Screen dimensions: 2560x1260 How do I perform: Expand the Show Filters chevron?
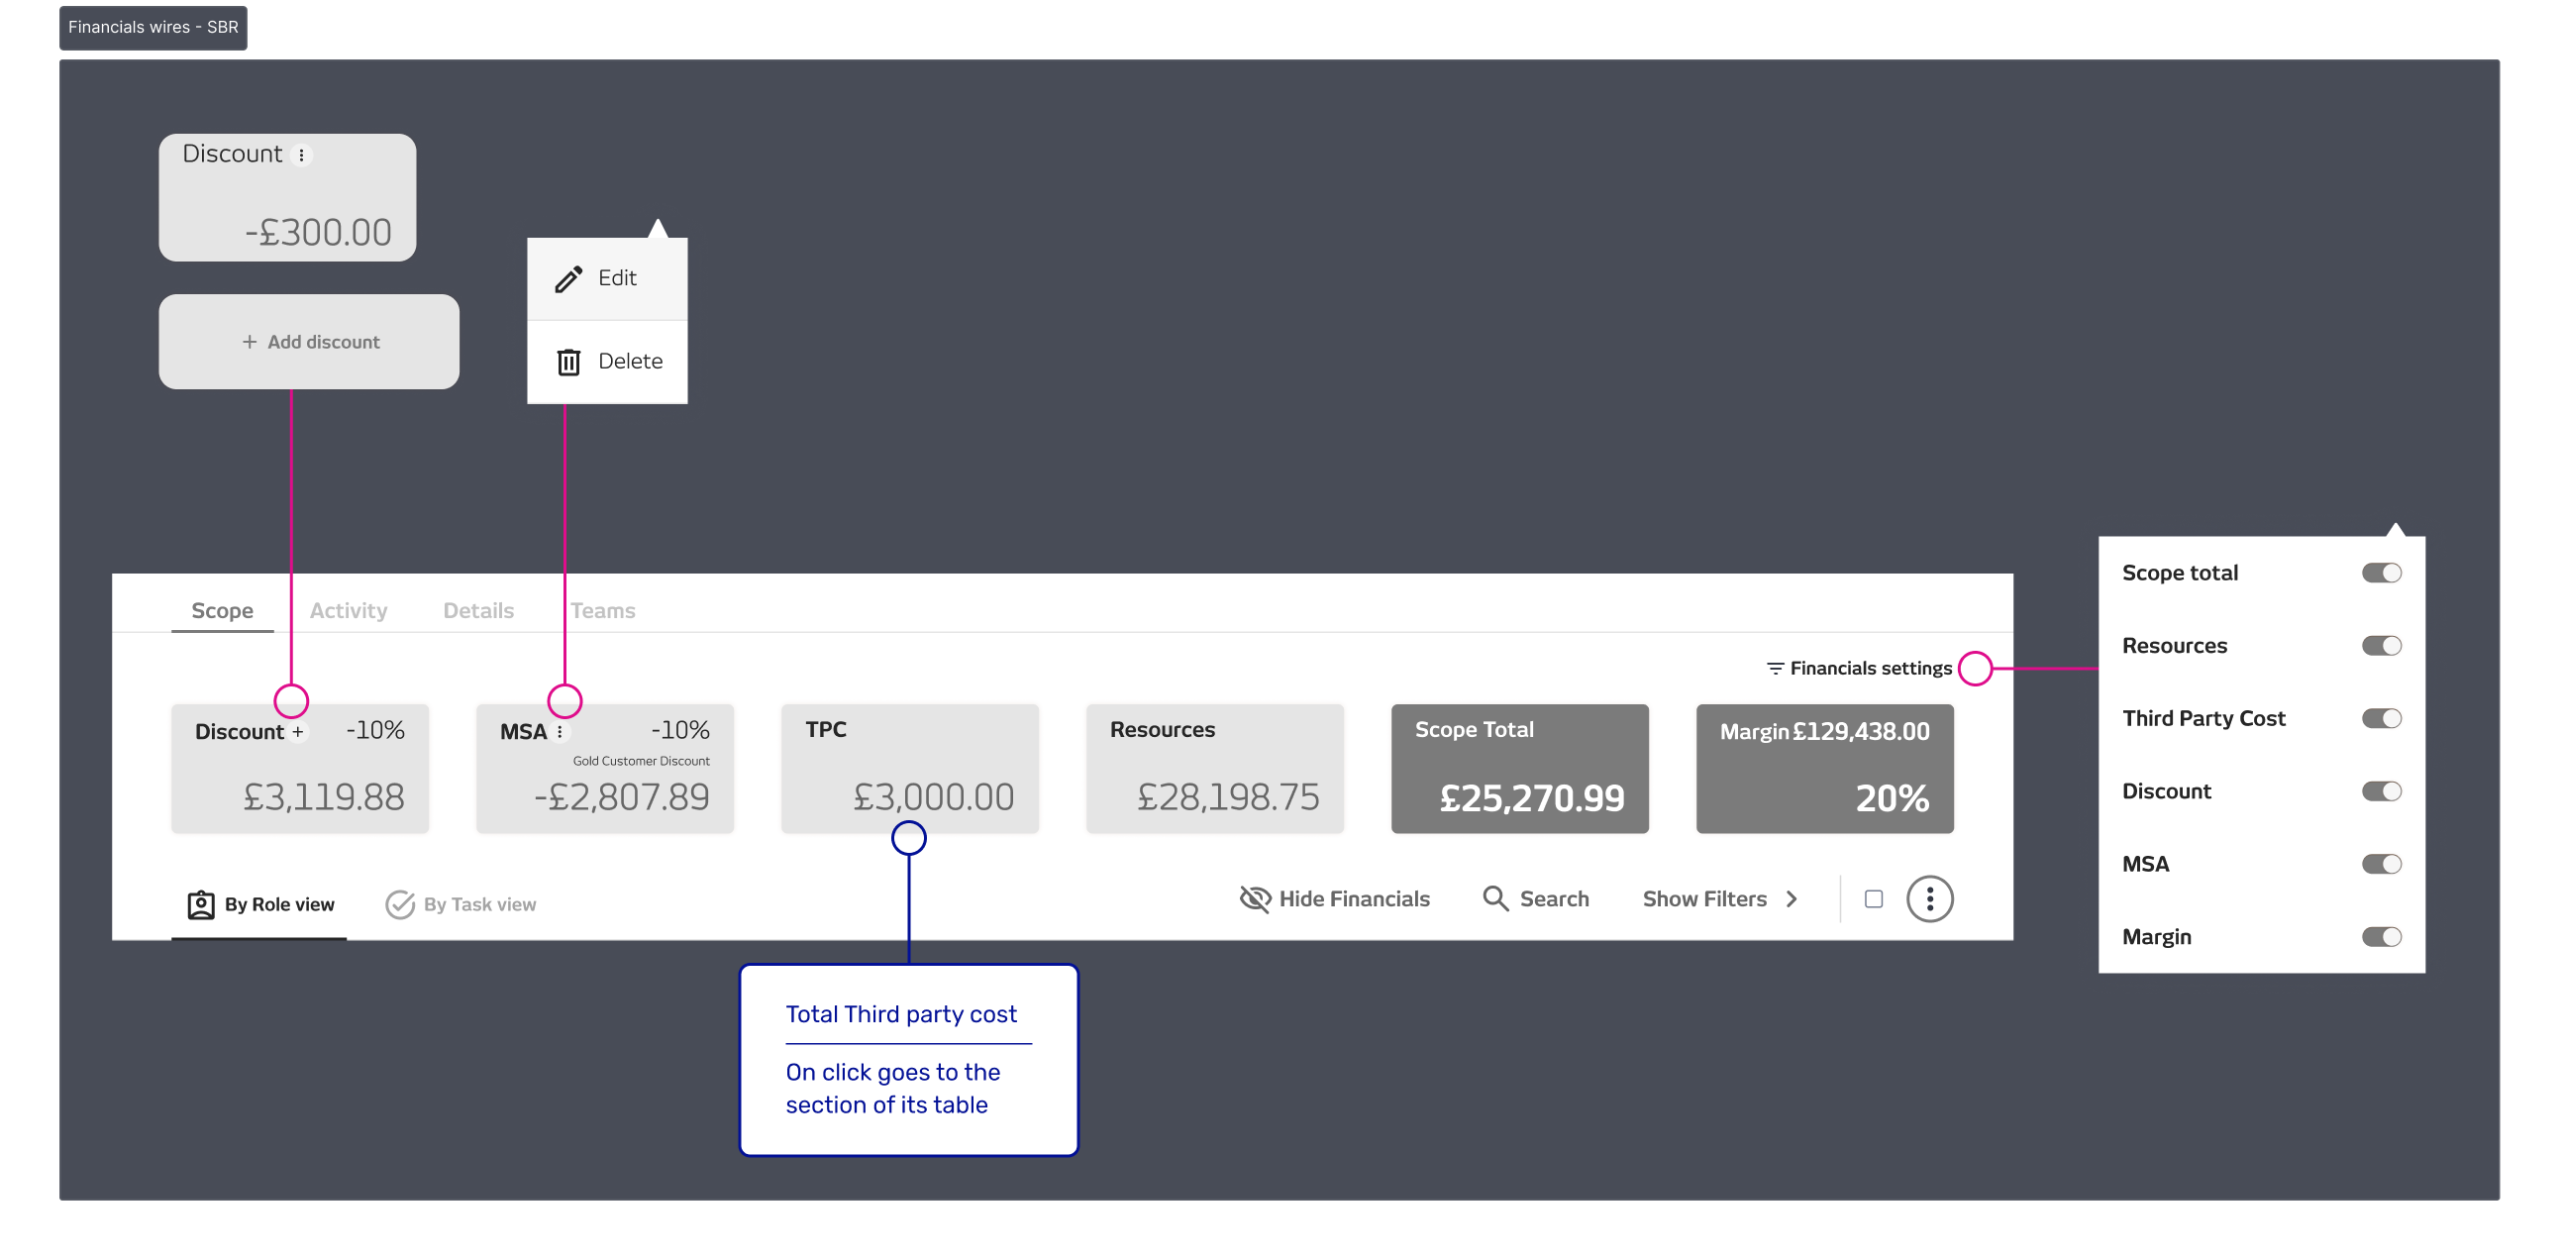pyautogui.click(x=1792, y=900)
